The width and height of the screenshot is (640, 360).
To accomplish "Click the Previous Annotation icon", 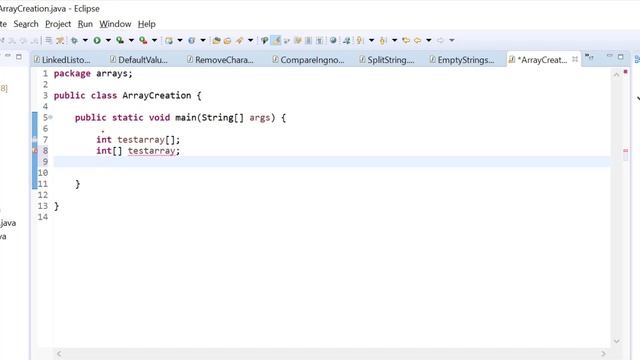I will (x=382, y=40).
